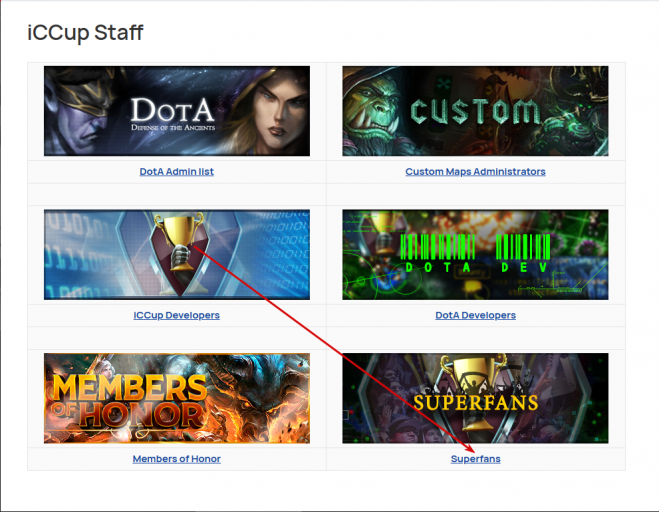Viewport: 659px width, 512px height.
Task: Select the DotA Defense of the Ancients banner
Action: coord(177,111)
